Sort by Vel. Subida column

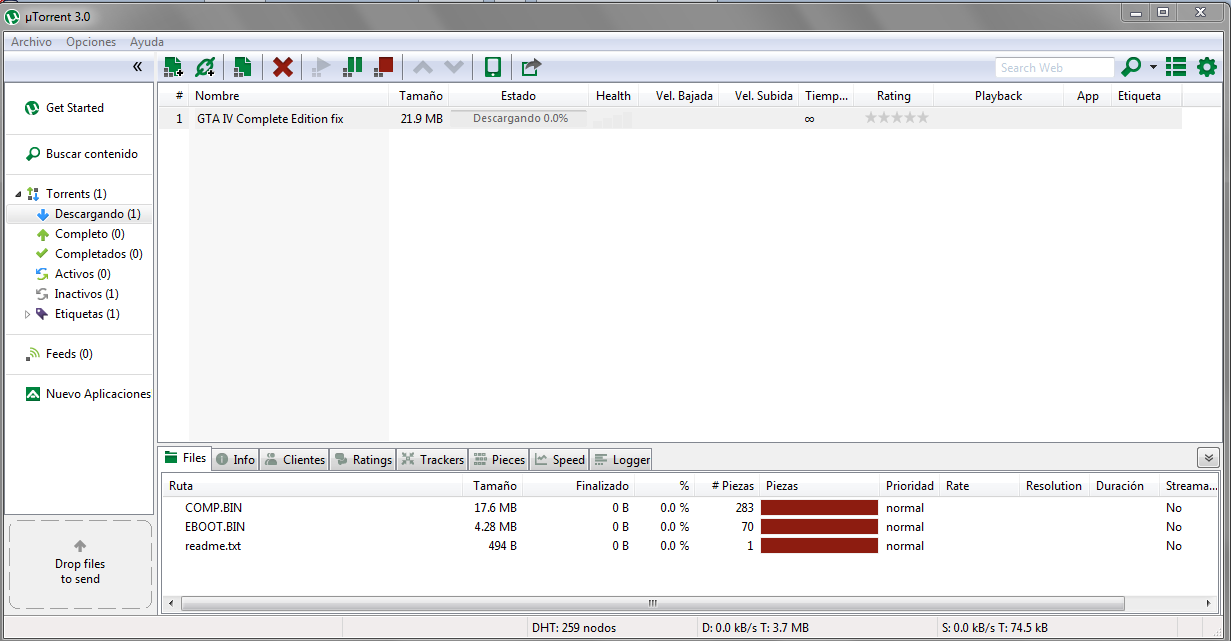click(x=763, y=96)
